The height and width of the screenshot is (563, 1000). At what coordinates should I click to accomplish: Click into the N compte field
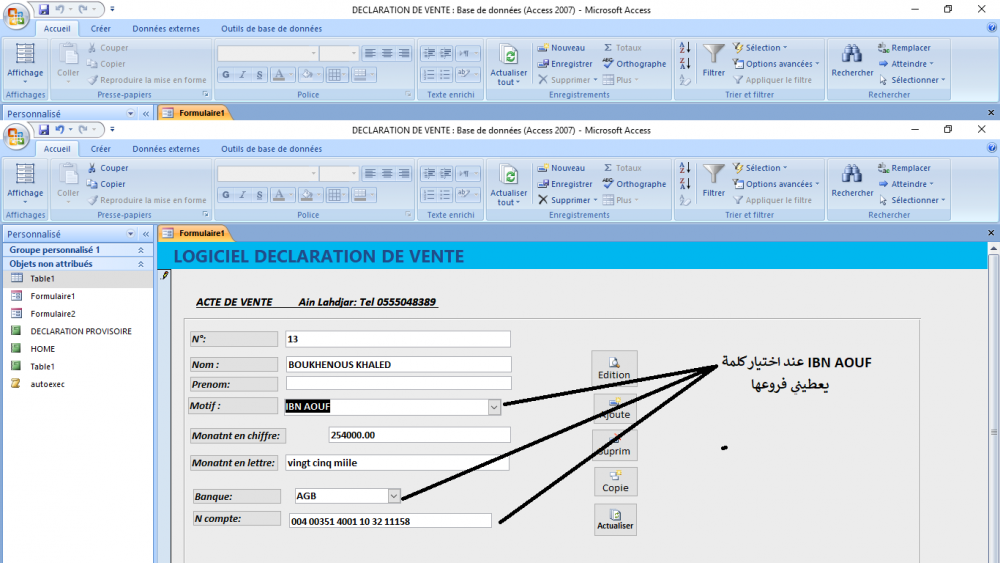tap(390, 521)
